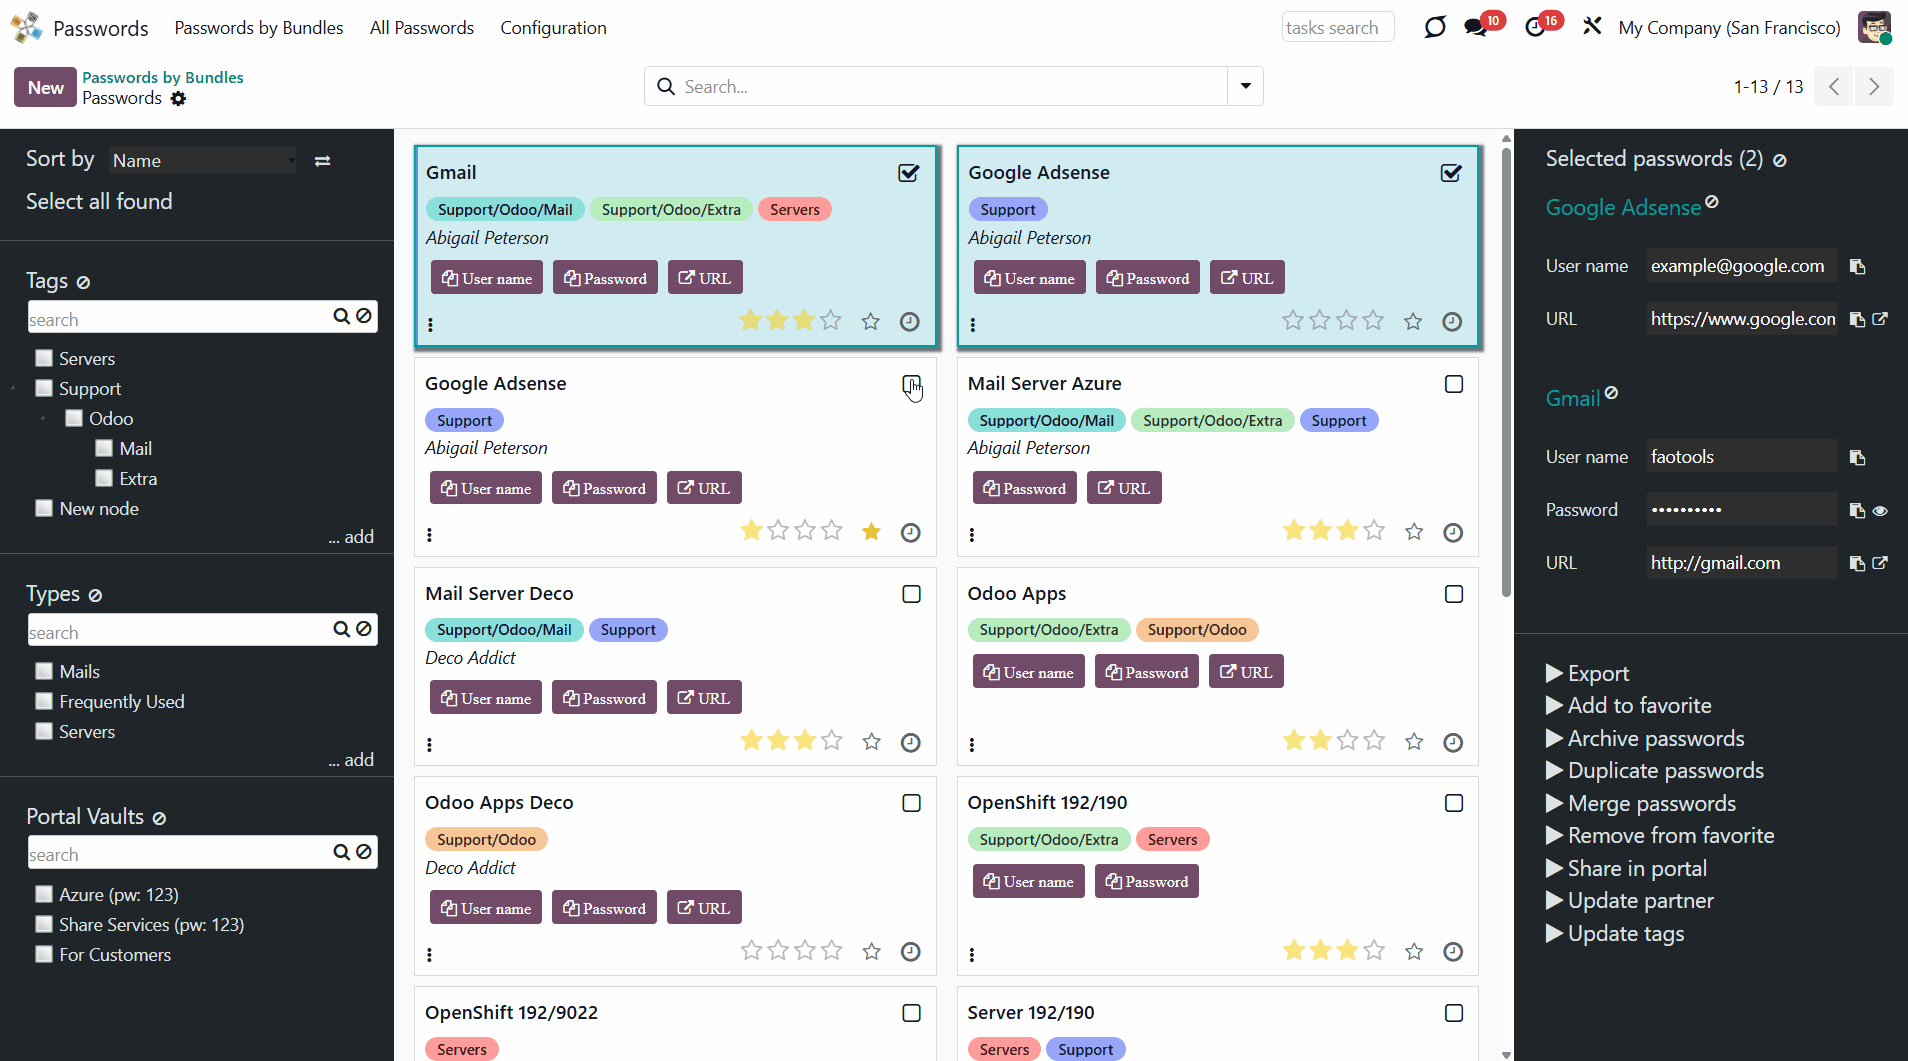Expand the Add to favorite action
Screen dimensions: 1908x1061
[x=1629, y=705]
